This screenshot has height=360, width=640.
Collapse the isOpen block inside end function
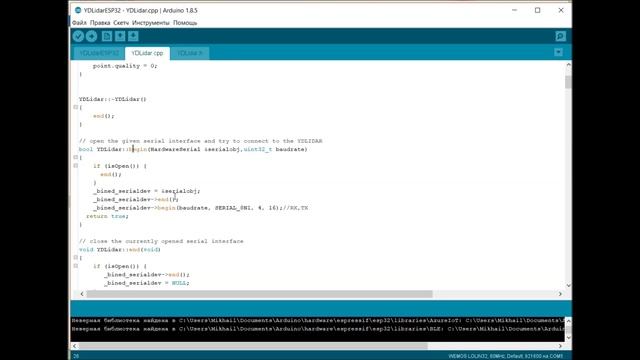tap(76, 266)
